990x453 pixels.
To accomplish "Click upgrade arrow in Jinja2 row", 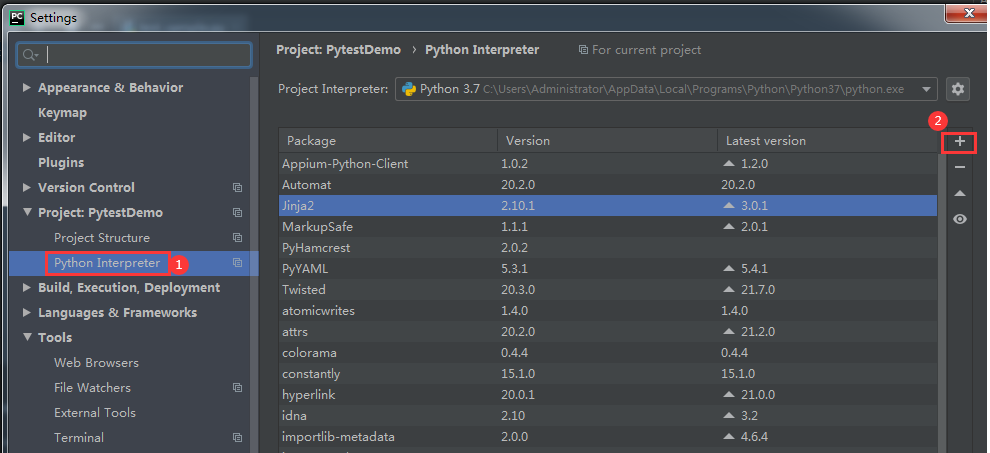I will pyautogui.click(x=729, y=205).
